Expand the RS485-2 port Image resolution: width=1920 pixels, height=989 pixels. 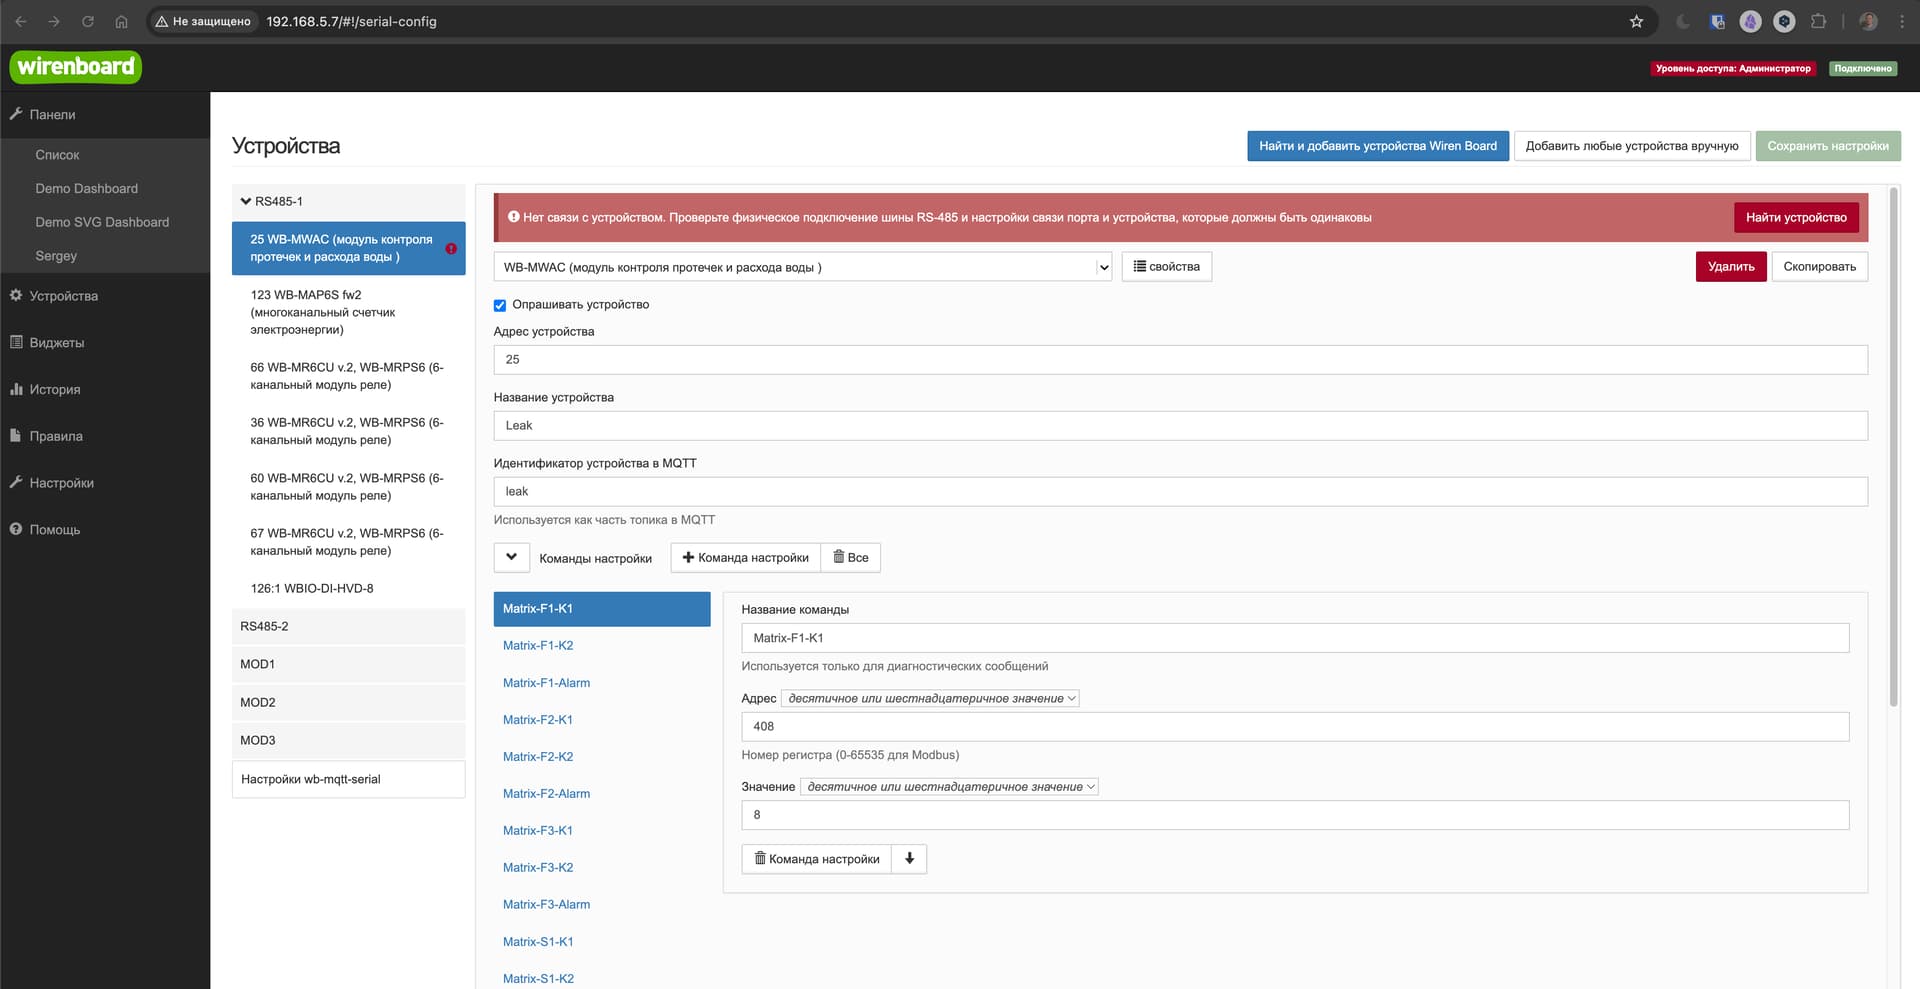(349, 626)
